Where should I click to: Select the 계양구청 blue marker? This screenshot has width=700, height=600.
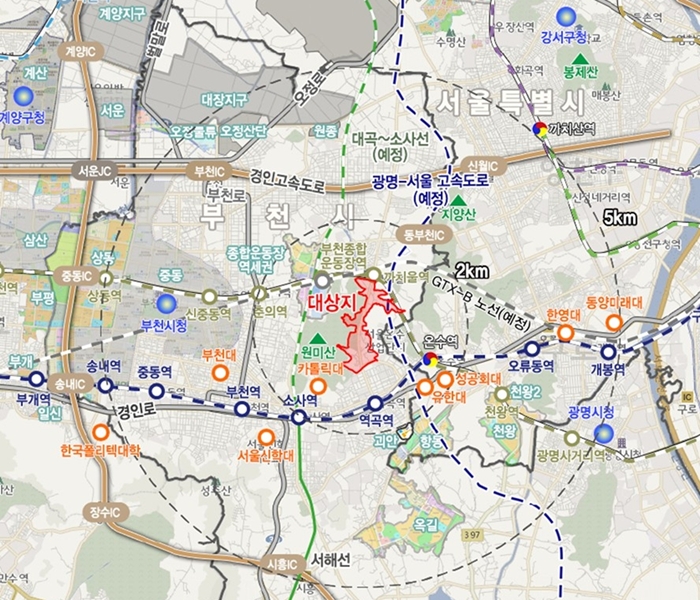[23, 96]
